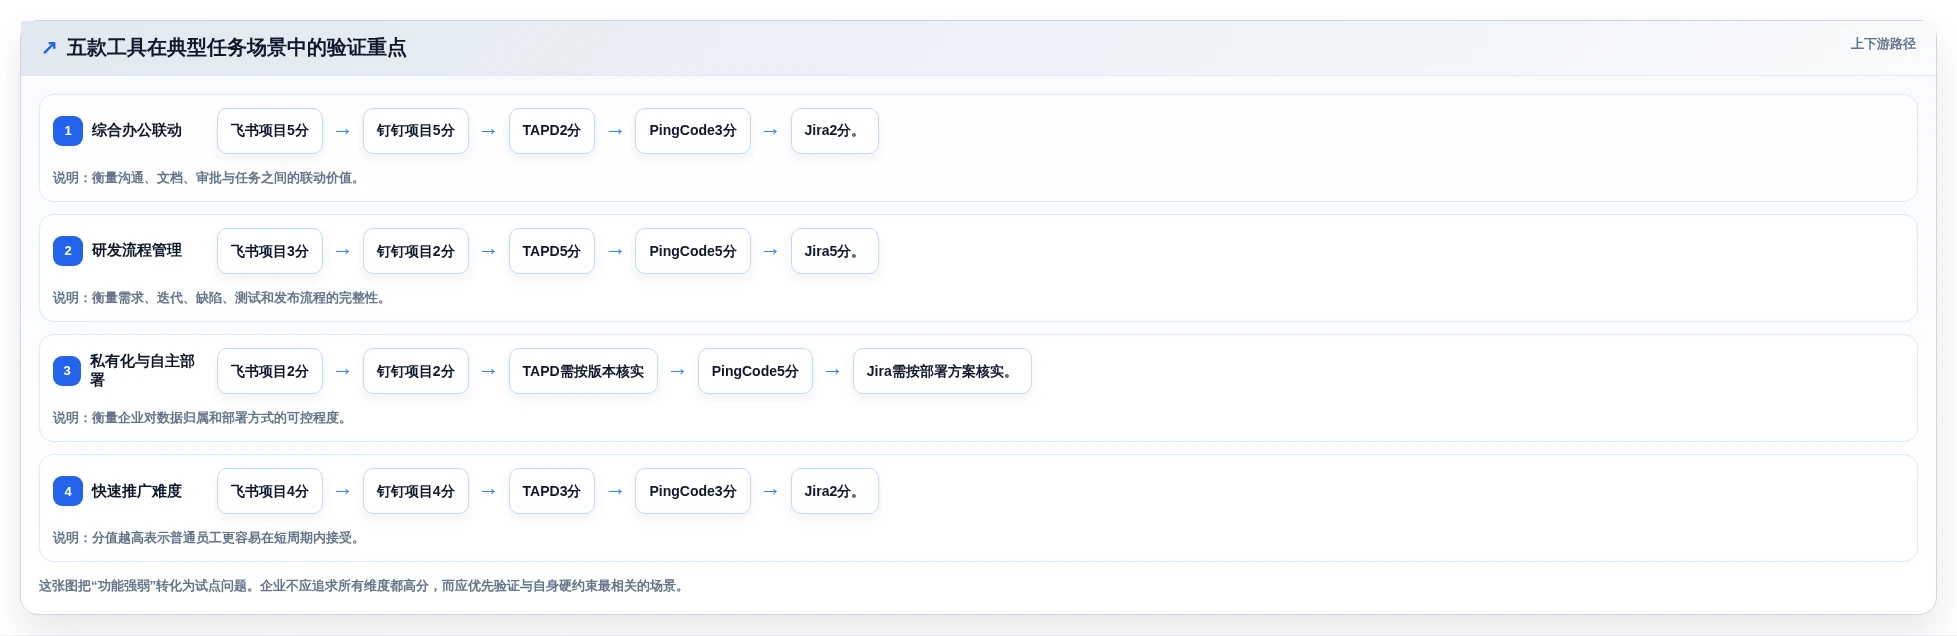Screen dimensions: 1957x636
Task: Click the 飞书项目4分 chip
Action: (x=270, y=491)
